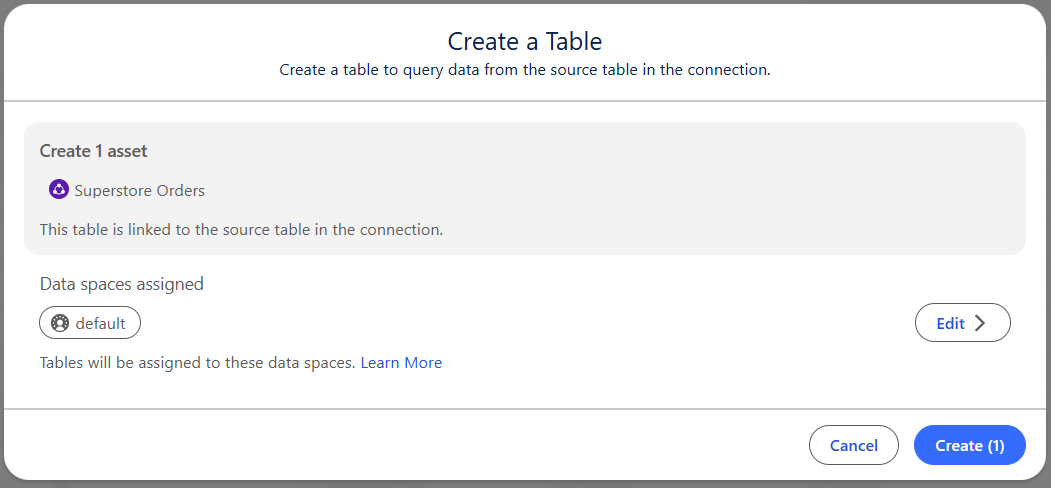Click the default label text in chip

tap(101, 324)
